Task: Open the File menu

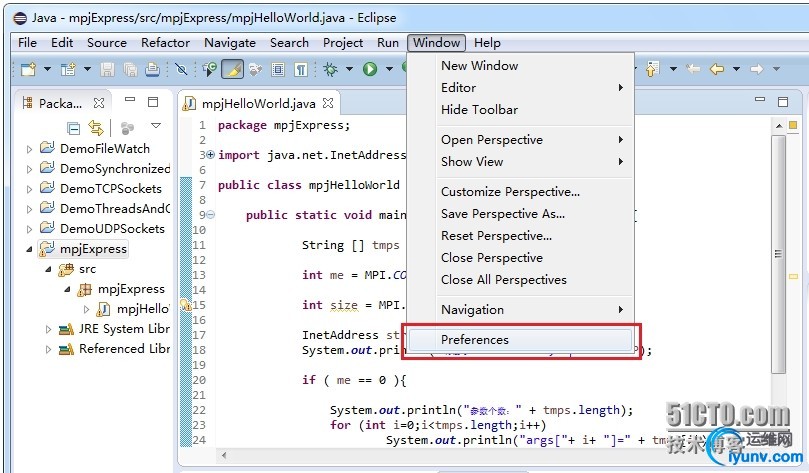Action: (x=27, y=43)
